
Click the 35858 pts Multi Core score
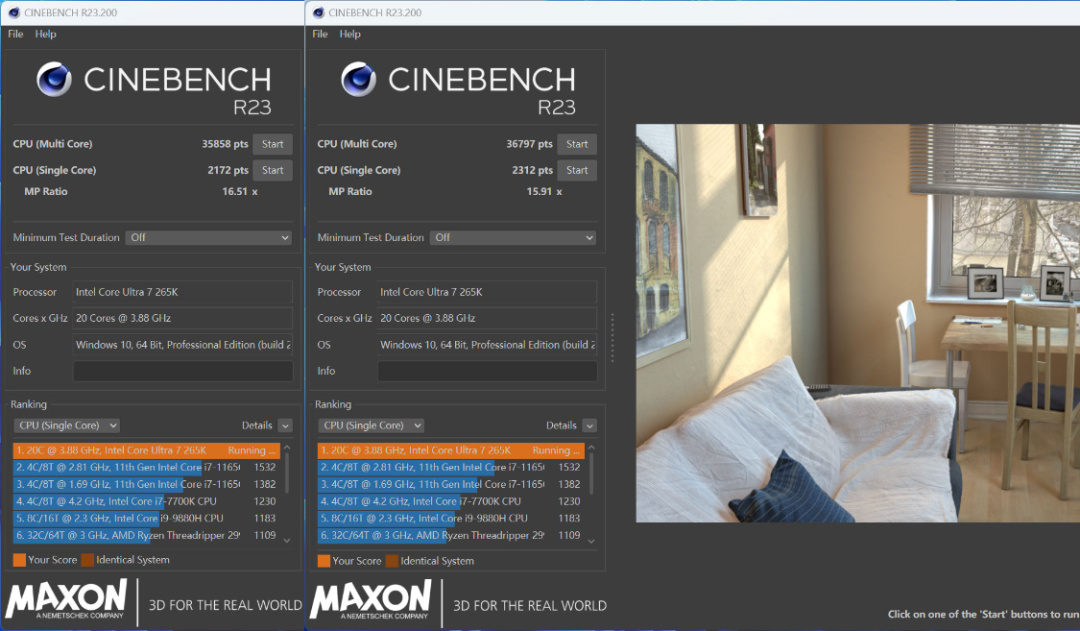pyautogui.click(x=225, y=144)
